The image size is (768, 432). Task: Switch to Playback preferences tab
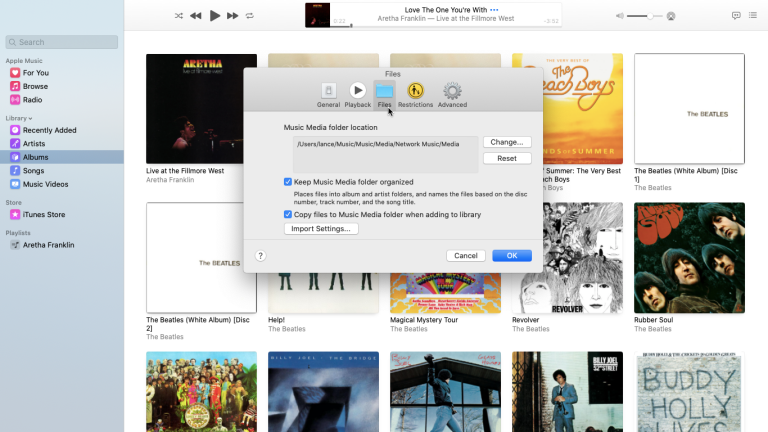click(x=358, y=95)
